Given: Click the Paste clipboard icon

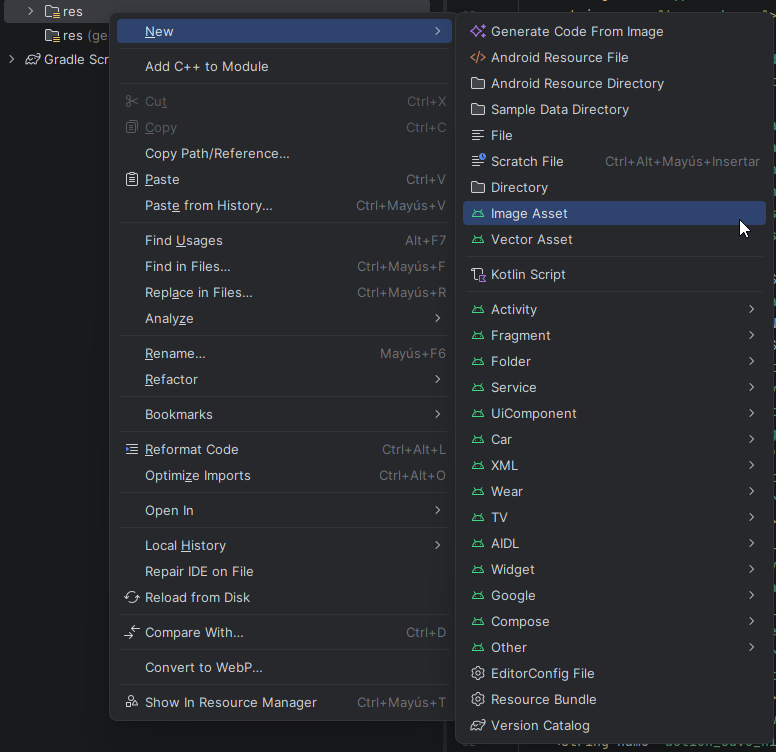Looking at the screenshot, I should [x=132, y=179].
